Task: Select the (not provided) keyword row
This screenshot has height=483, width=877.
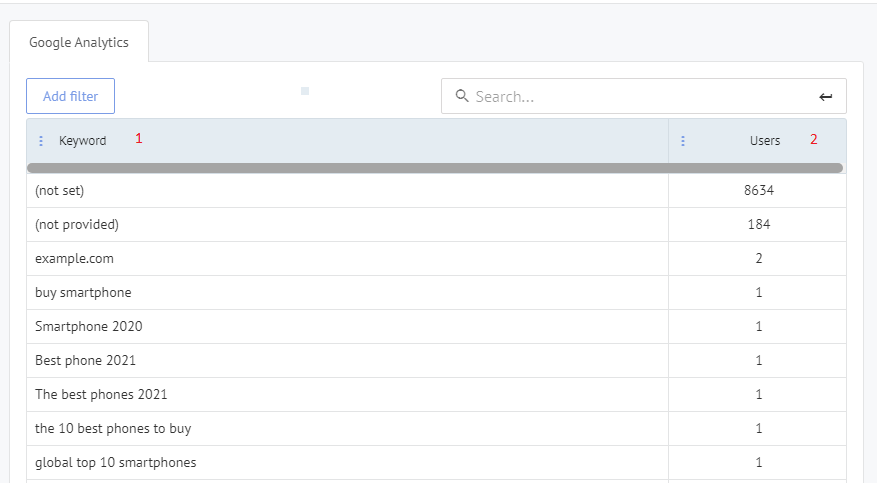Action: tap(436, 225)
